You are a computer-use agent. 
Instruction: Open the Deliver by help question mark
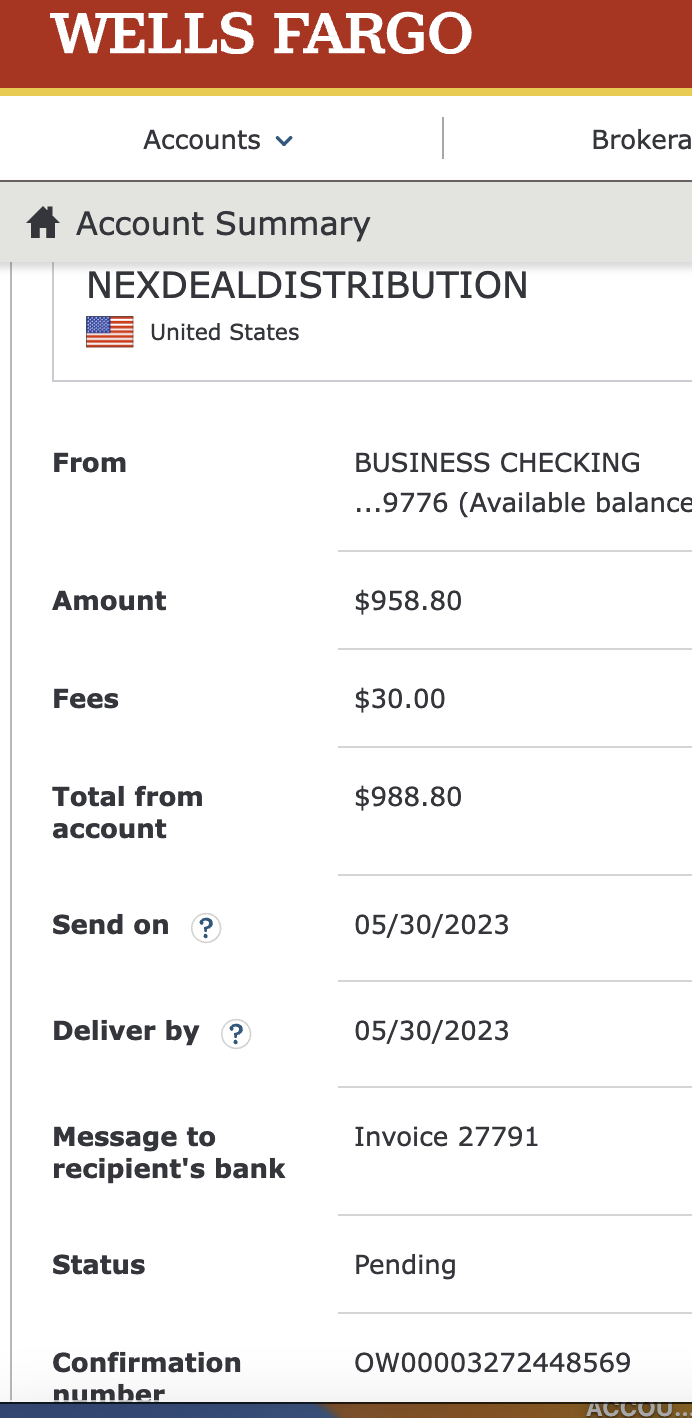[236, 1034]
